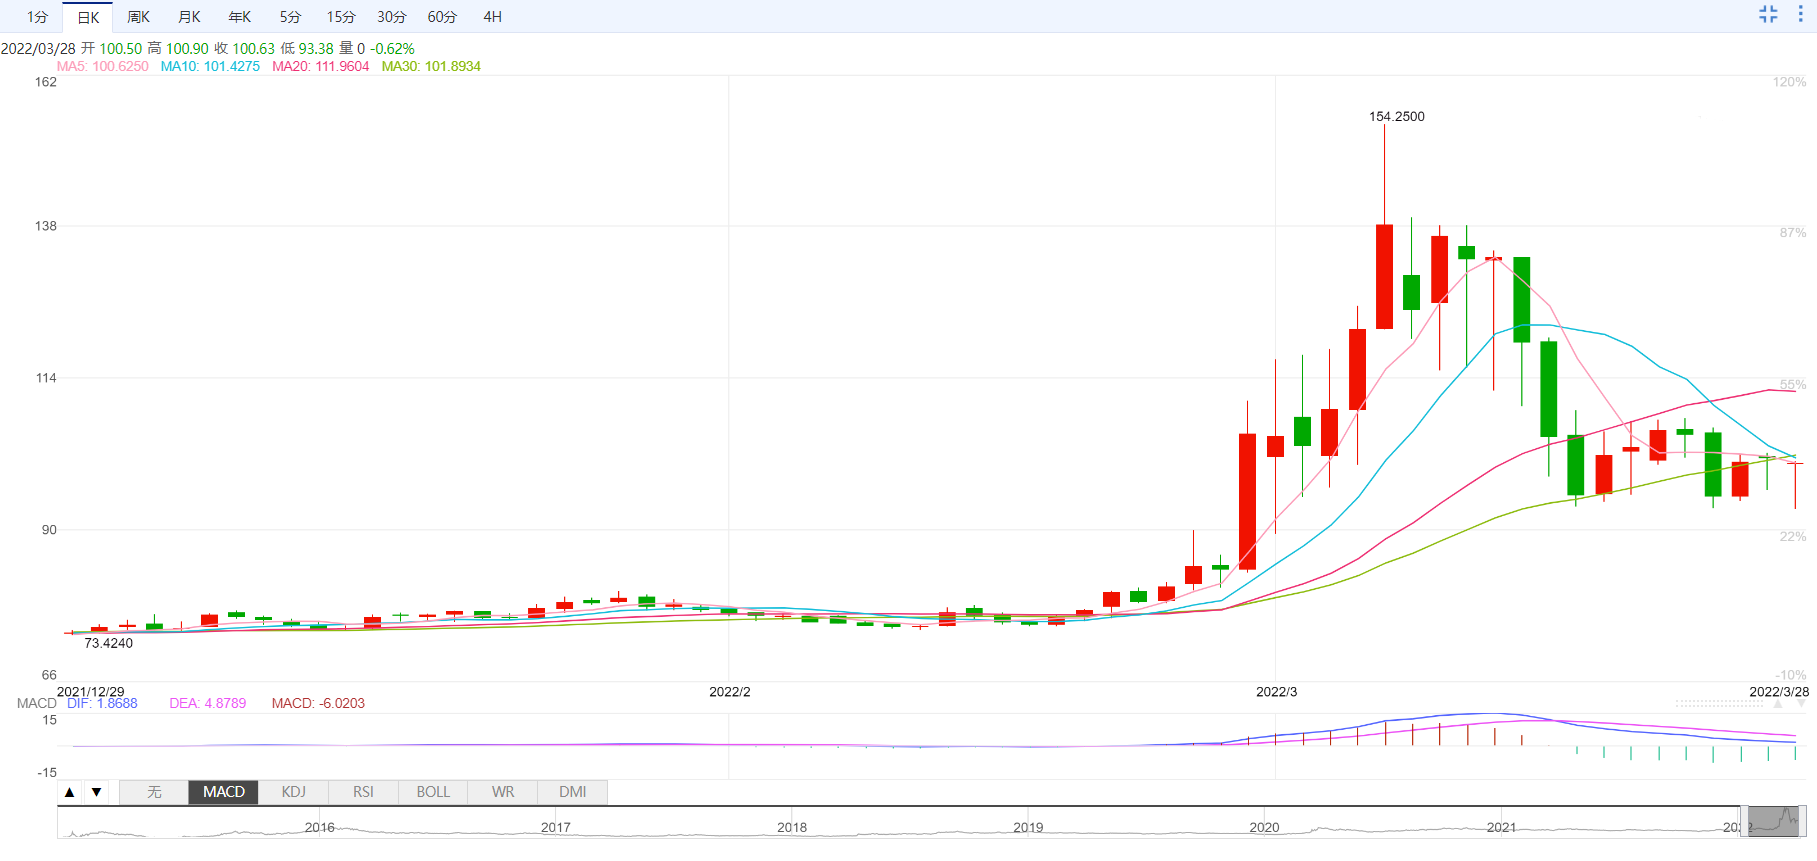This screenshot has height=861, width=1817.
Task: Select the 日K daily candlestick tab
Action: point(88,17)
